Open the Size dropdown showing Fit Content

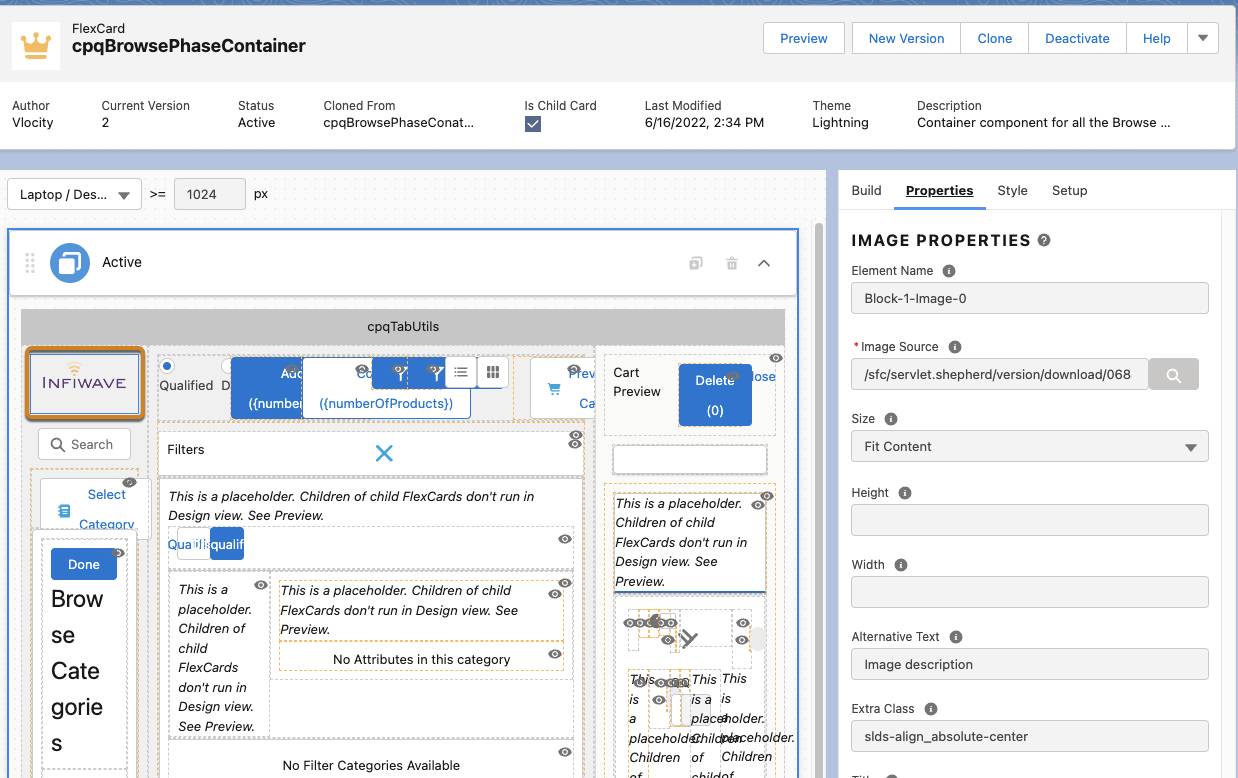(1029, 446)
